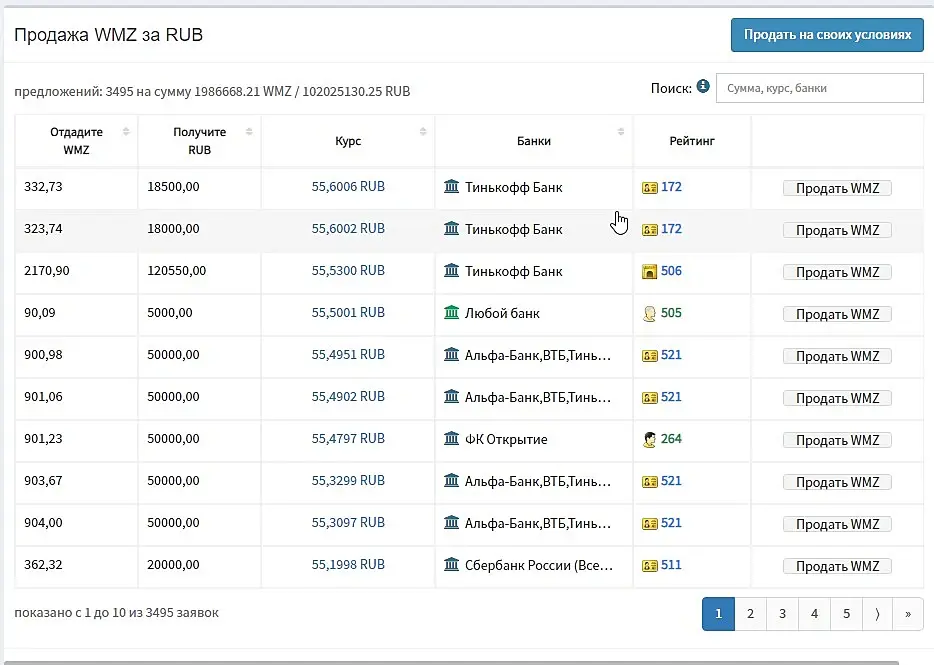Image resolution: width=934 pixels, height=665 pixels.
Task: Click Продать WMZ for the 901,06 offer
Action: tap(837, 397)
